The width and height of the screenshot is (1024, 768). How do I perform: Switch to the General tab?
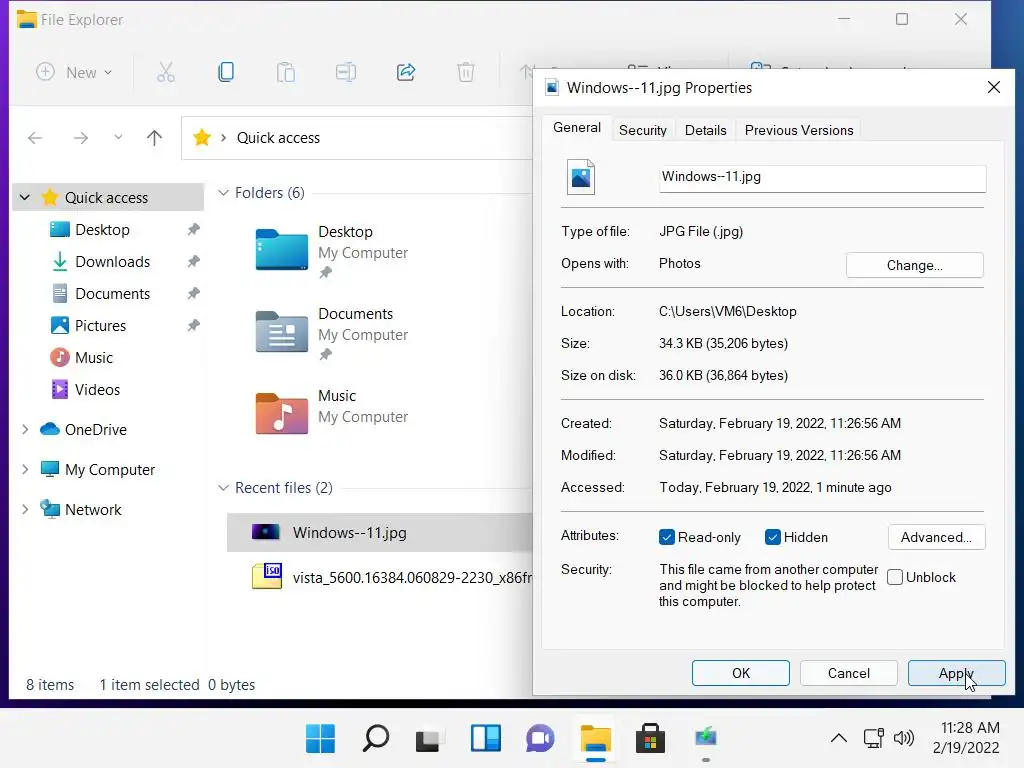click(577, 128)
